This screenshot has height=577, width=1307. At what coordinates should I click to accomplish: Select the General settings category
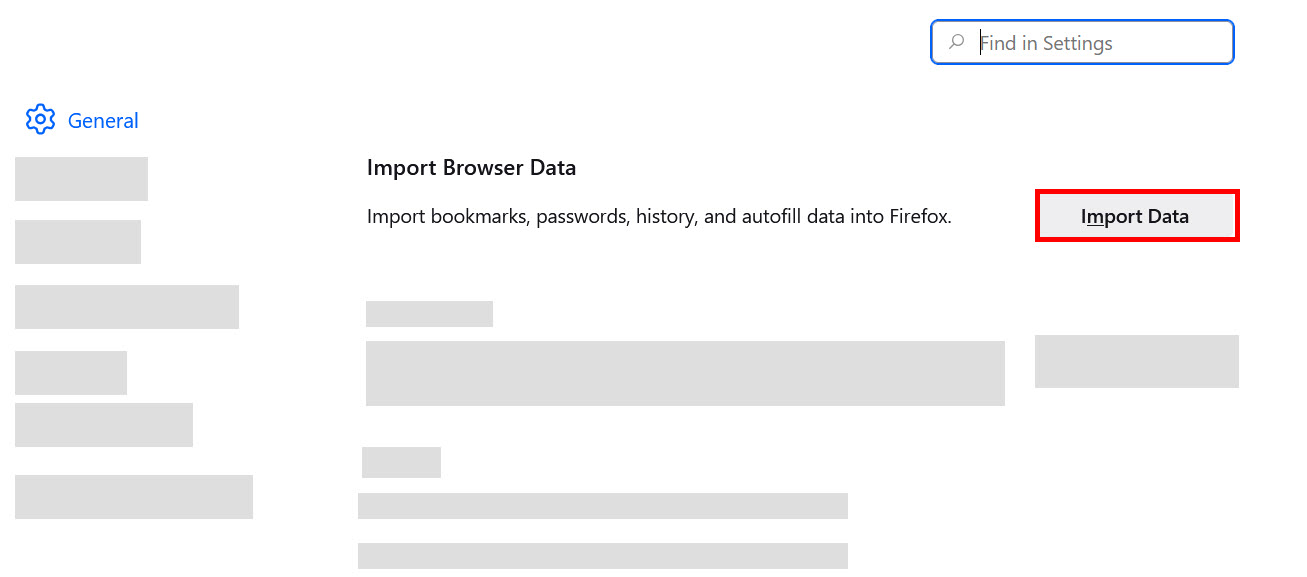tap(103, 120)
